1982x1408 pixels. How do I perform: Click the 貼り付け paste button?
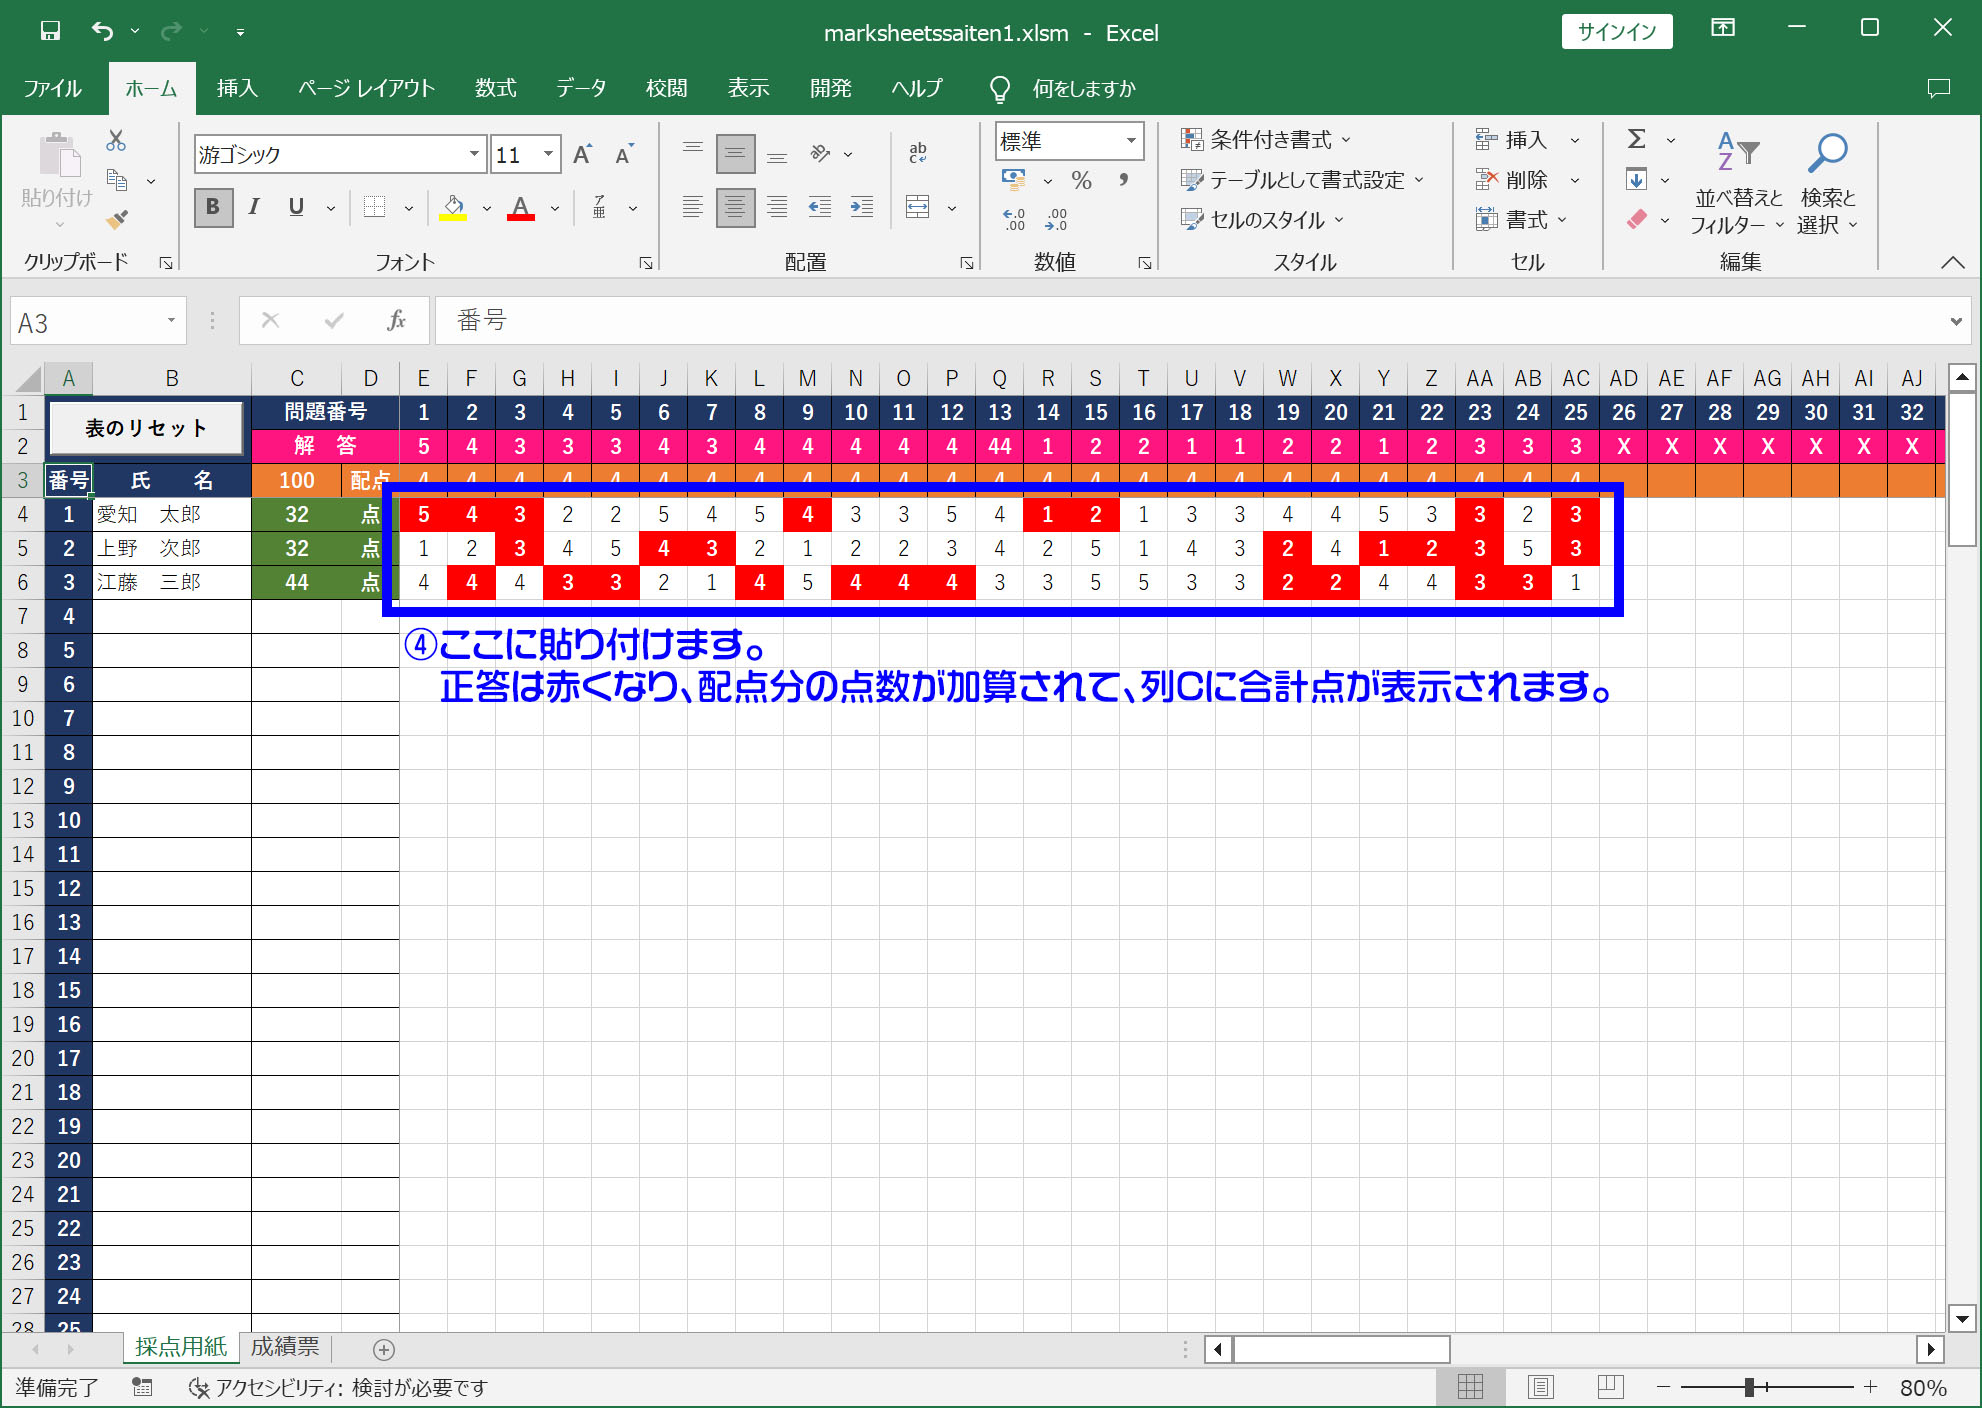pos(56,182)
